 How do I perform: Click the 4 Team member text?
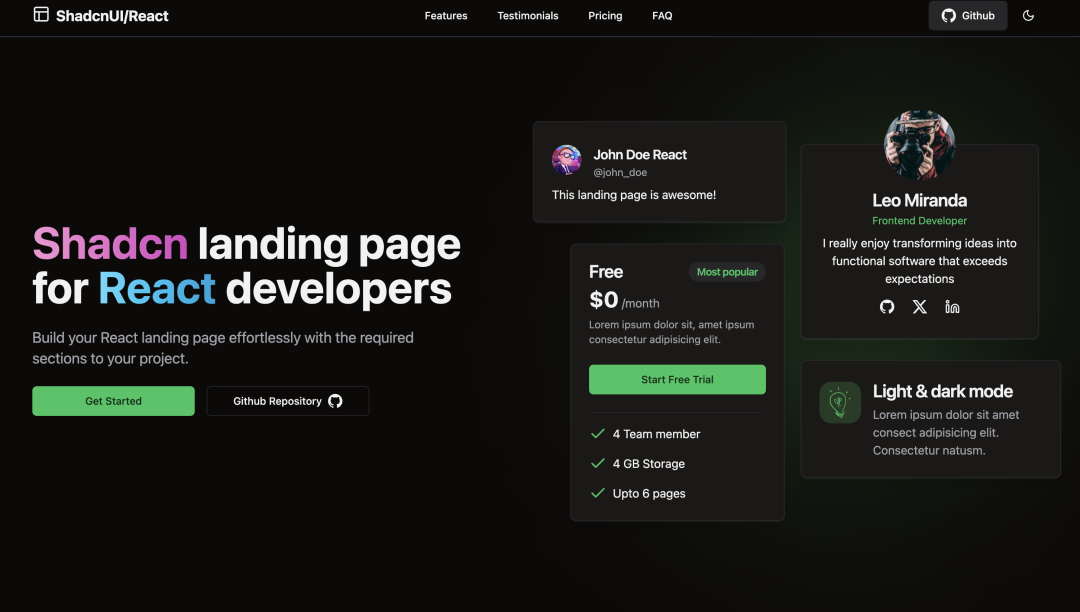pos(656,434)
